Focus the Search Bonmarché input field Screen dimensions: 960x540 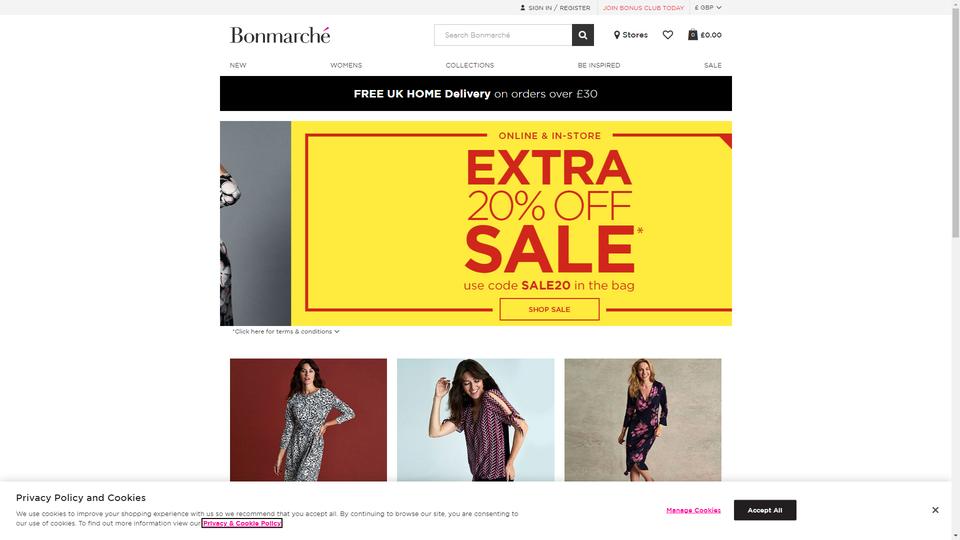(x=503, y=35)
